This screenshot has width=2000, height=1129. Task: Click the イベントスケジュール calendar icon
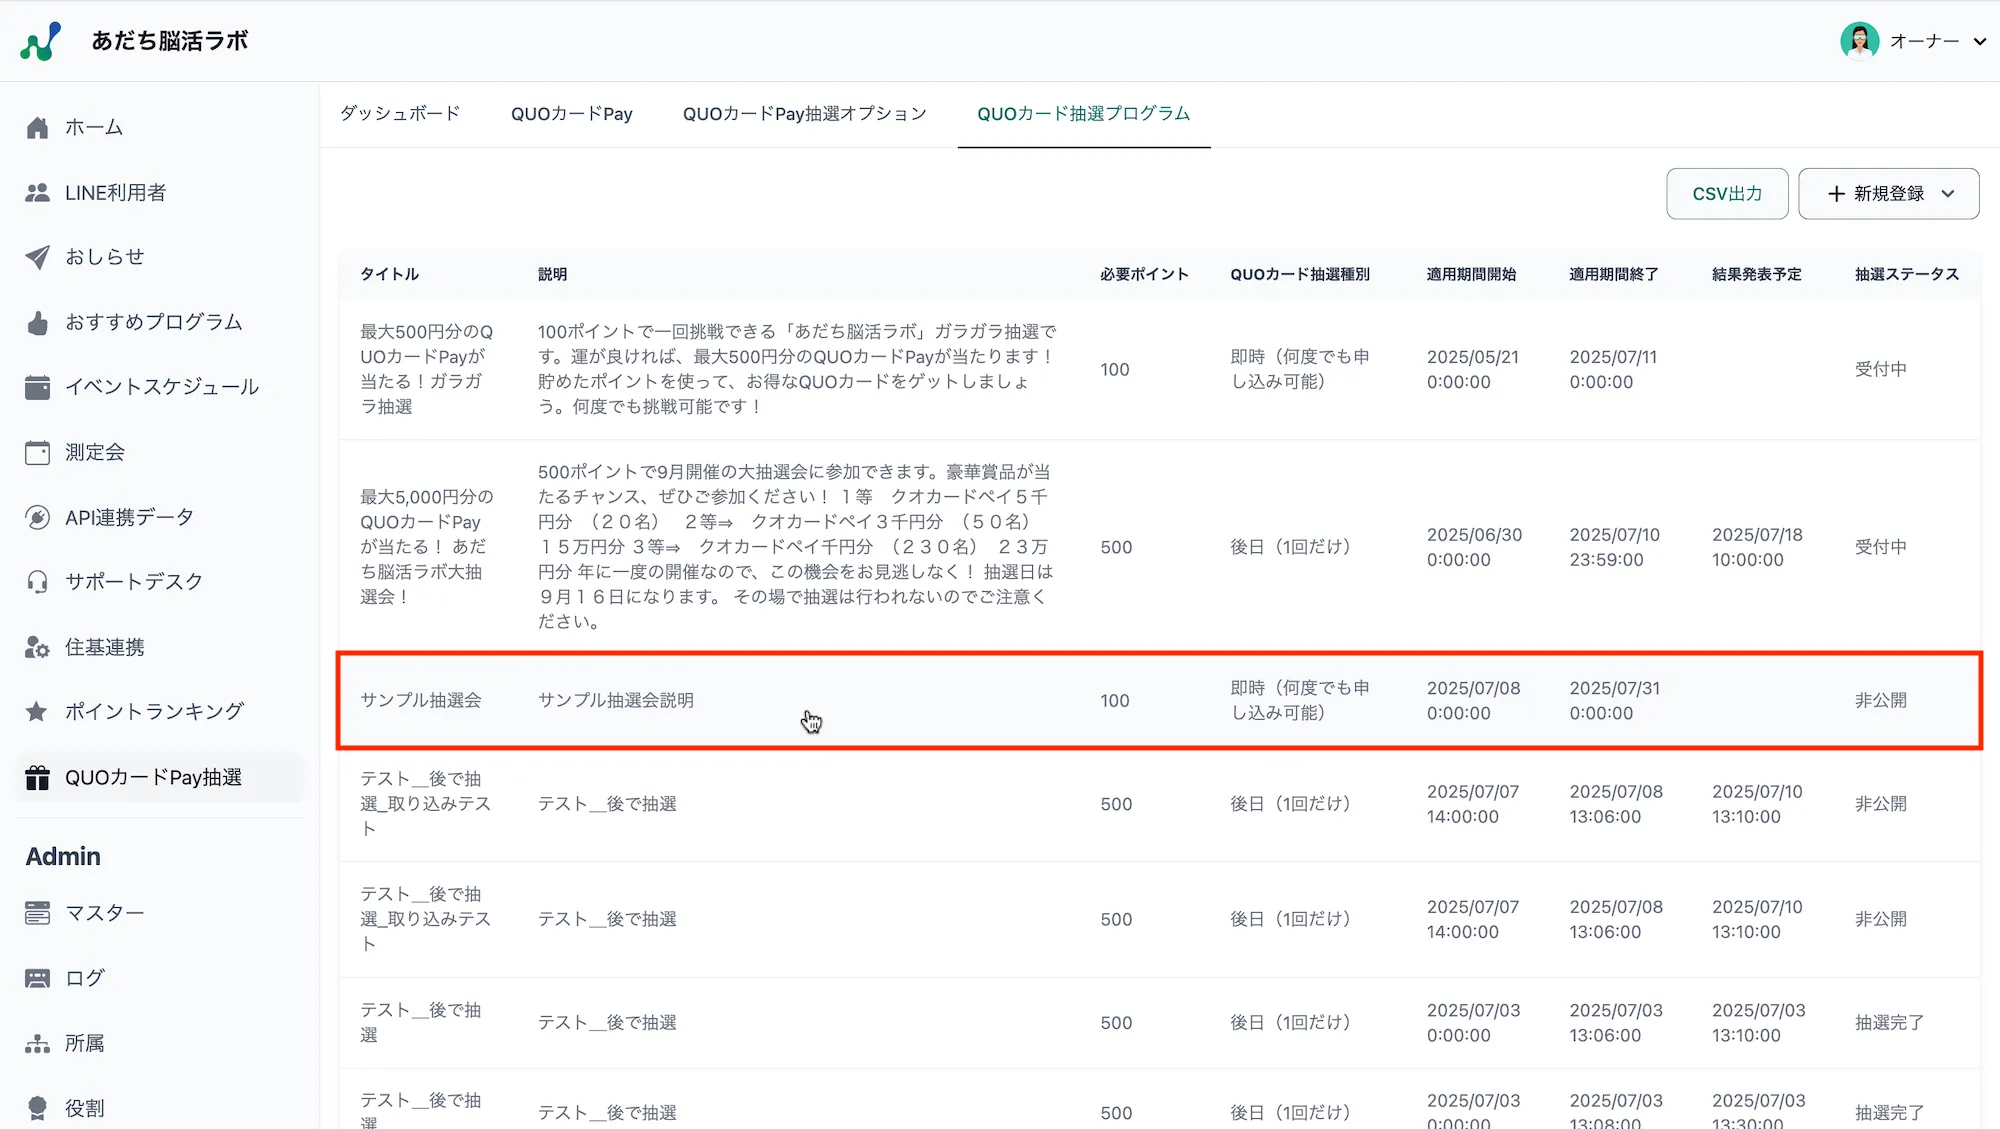tap(37, 387)
